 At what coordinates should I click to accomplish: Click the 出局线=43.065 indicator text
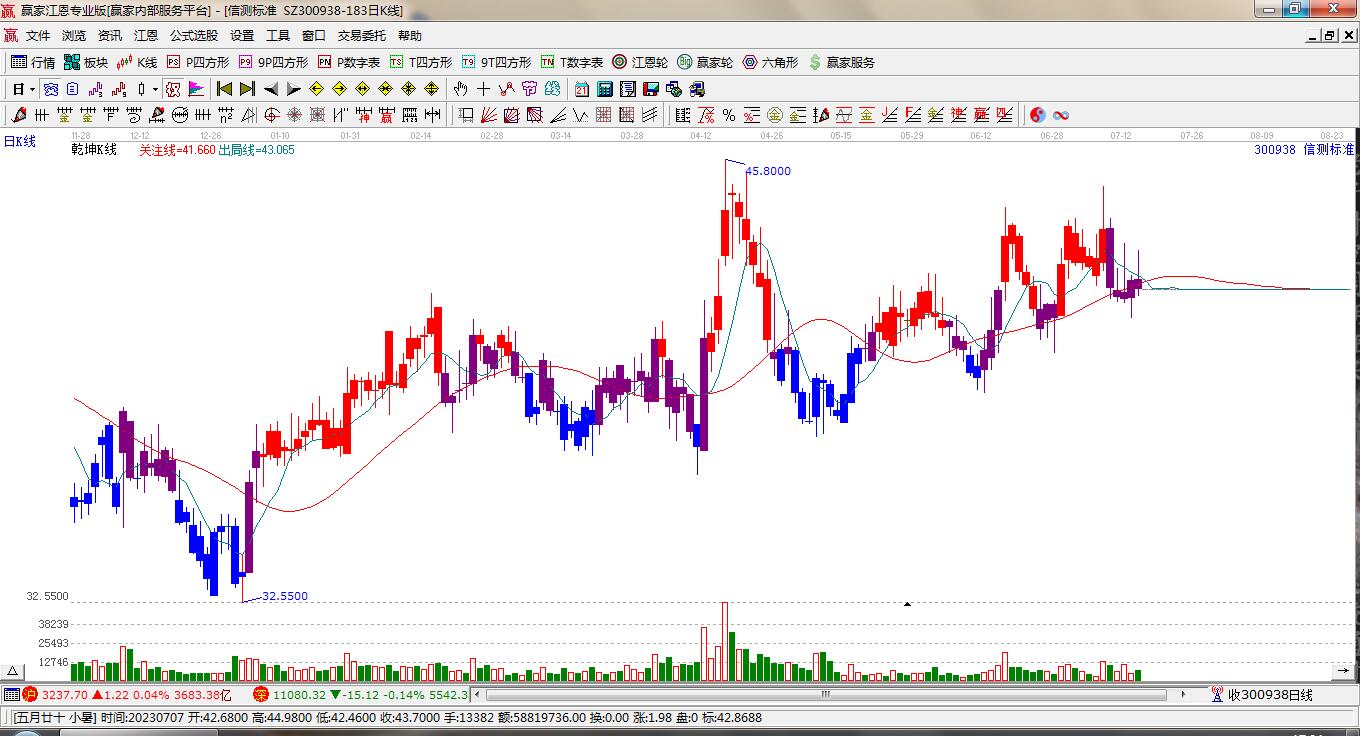[257, 150]
